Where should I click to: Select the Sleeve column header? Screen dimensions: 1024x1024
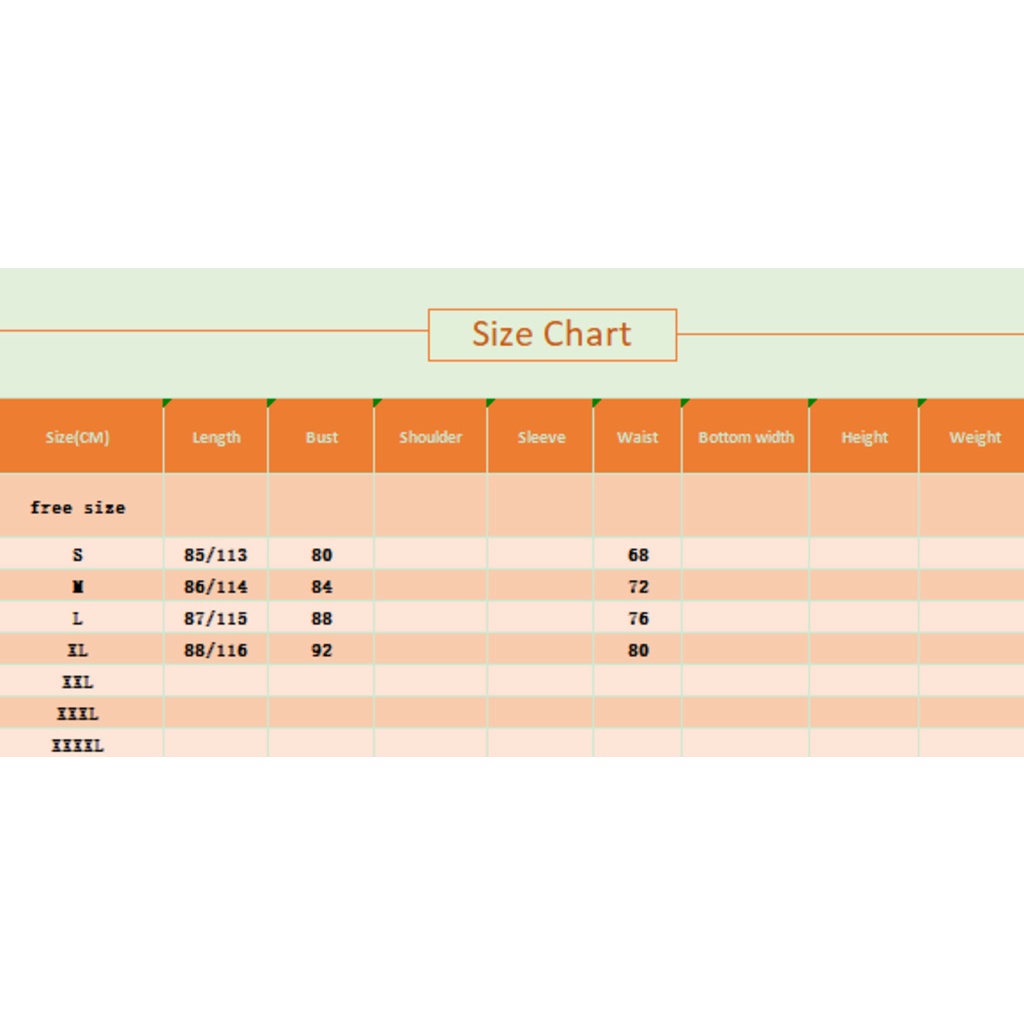click(x=541, y=437)
